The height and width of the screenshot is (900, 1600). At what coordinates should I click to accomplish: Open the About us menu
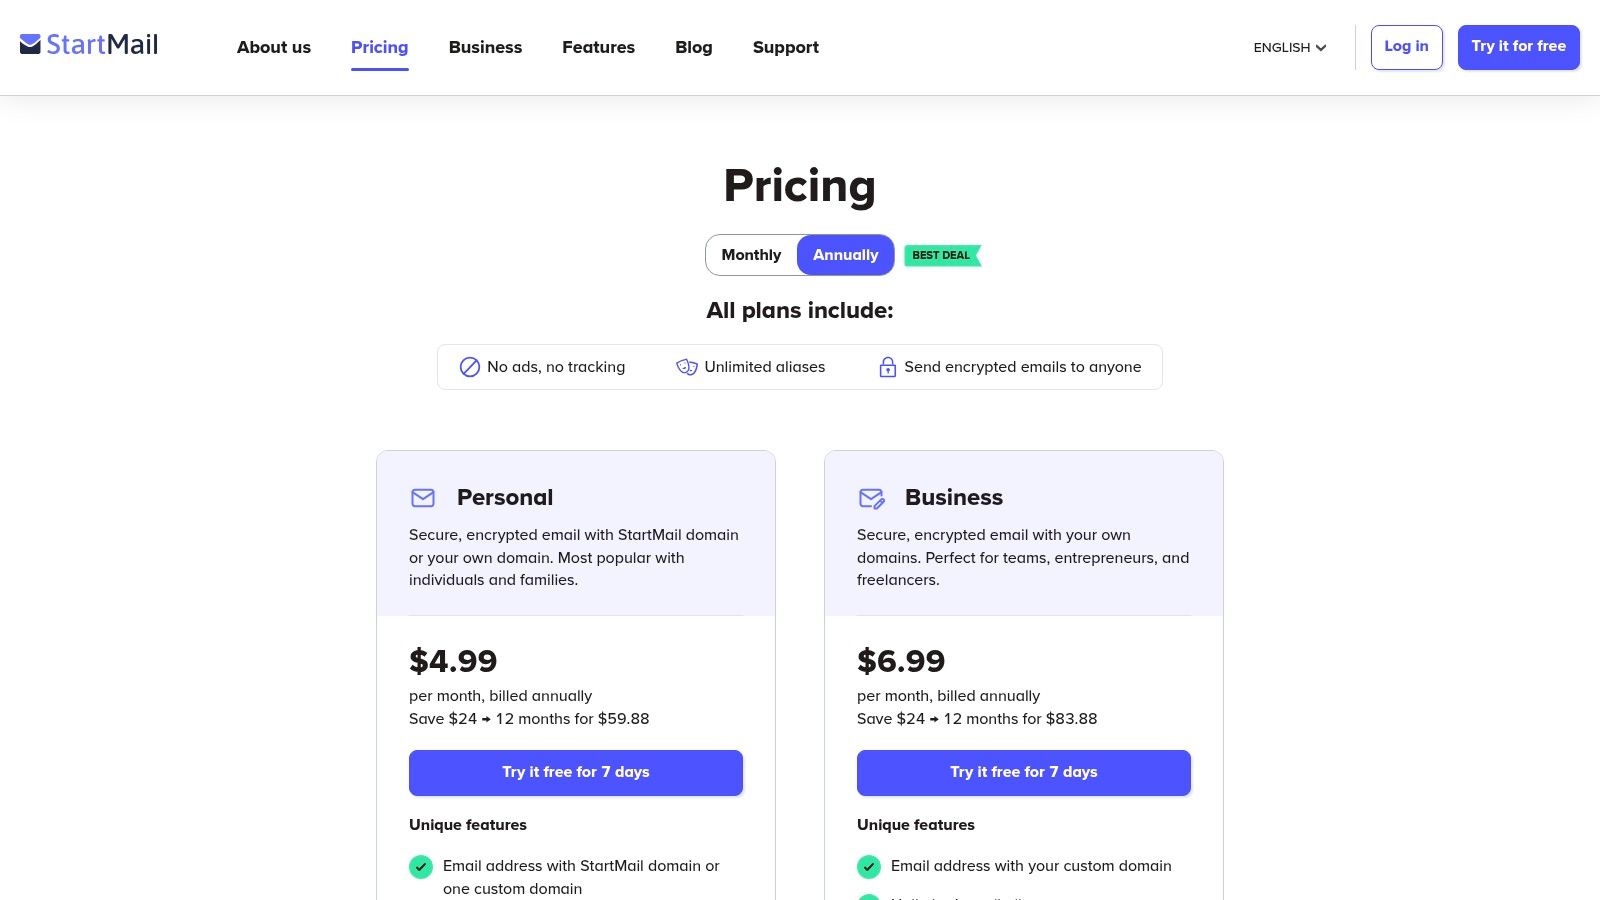[x=274, y=47]
